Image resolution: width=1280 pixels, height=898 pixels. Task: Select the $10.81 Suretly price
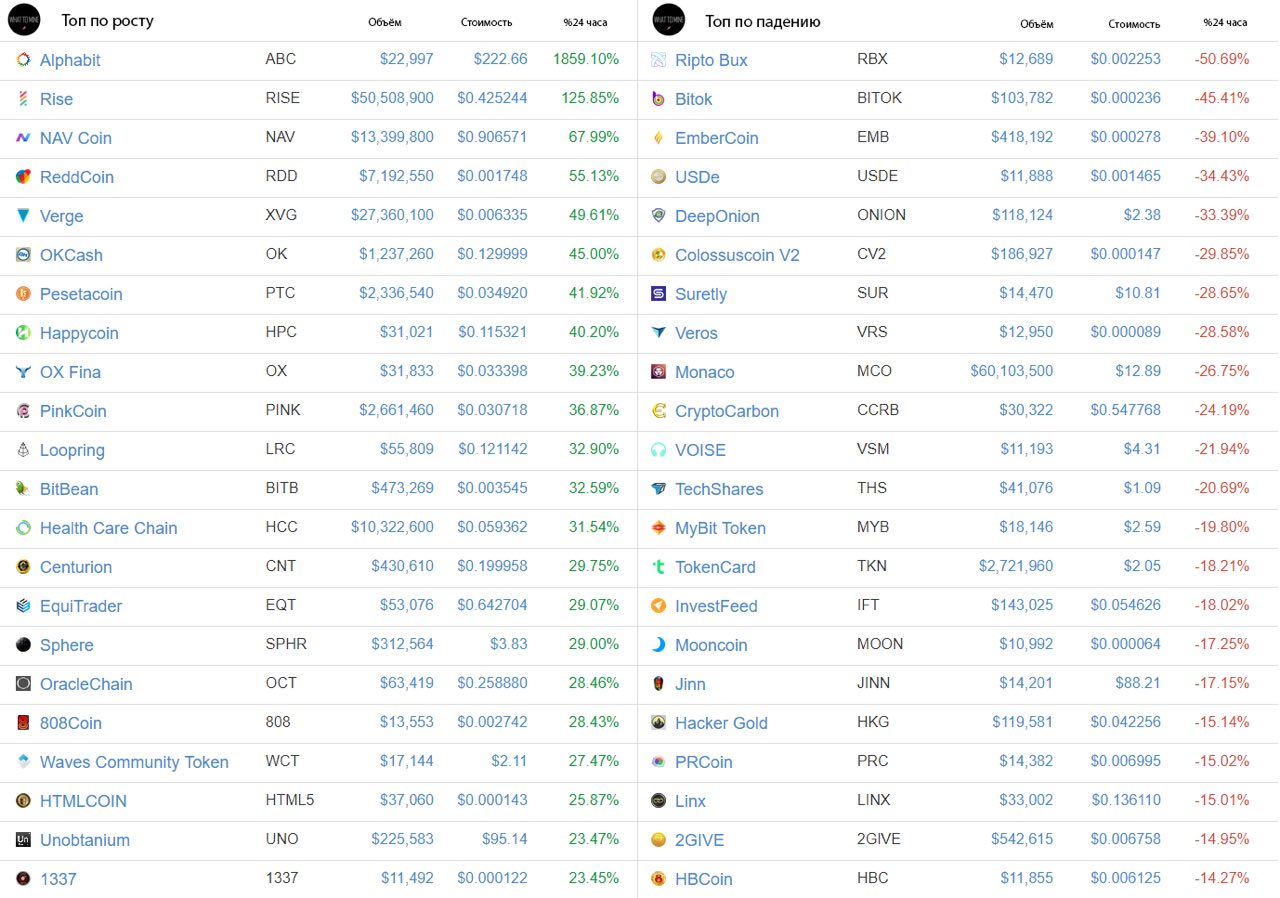(x=1138, y=293)
